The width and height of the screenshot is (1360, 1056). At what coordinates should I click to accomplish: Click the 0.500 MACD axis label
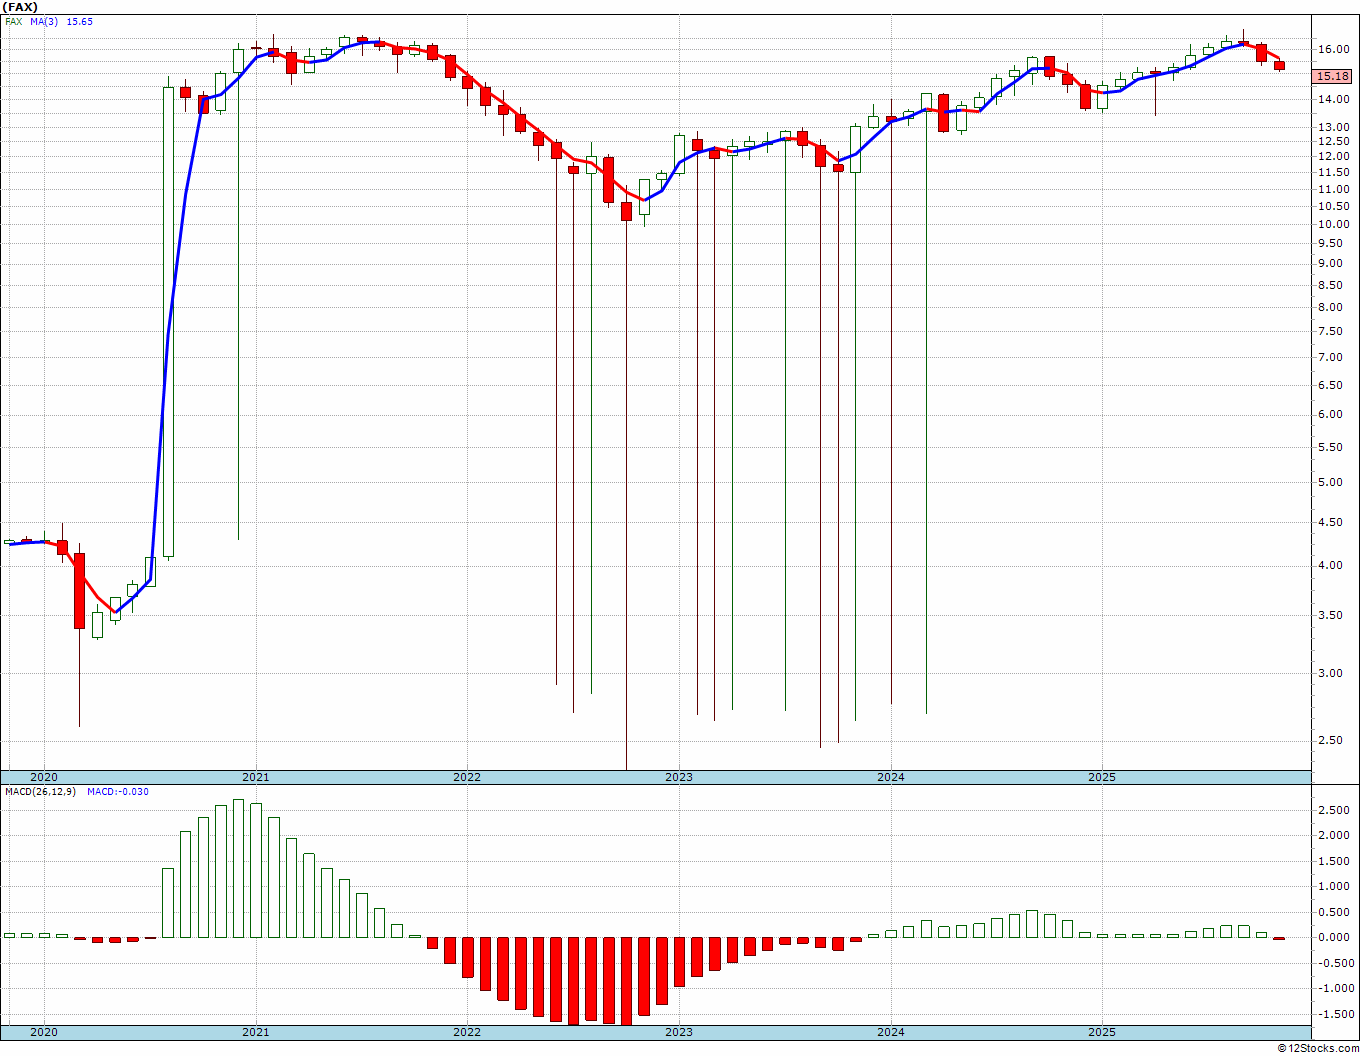point(1335,912)
